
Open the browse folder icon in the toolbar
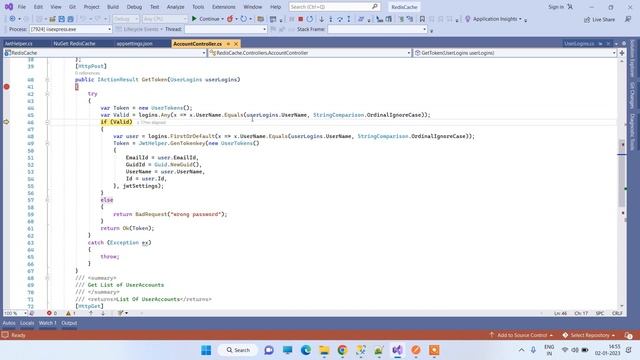[x=260, y=19]
